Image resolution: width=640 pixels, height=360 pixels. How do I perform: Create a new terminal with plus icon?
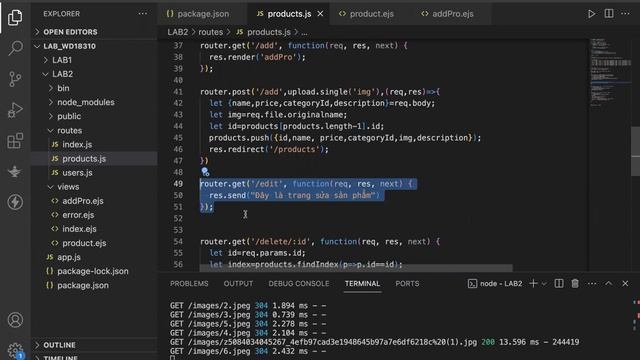(x=533, y=283)
